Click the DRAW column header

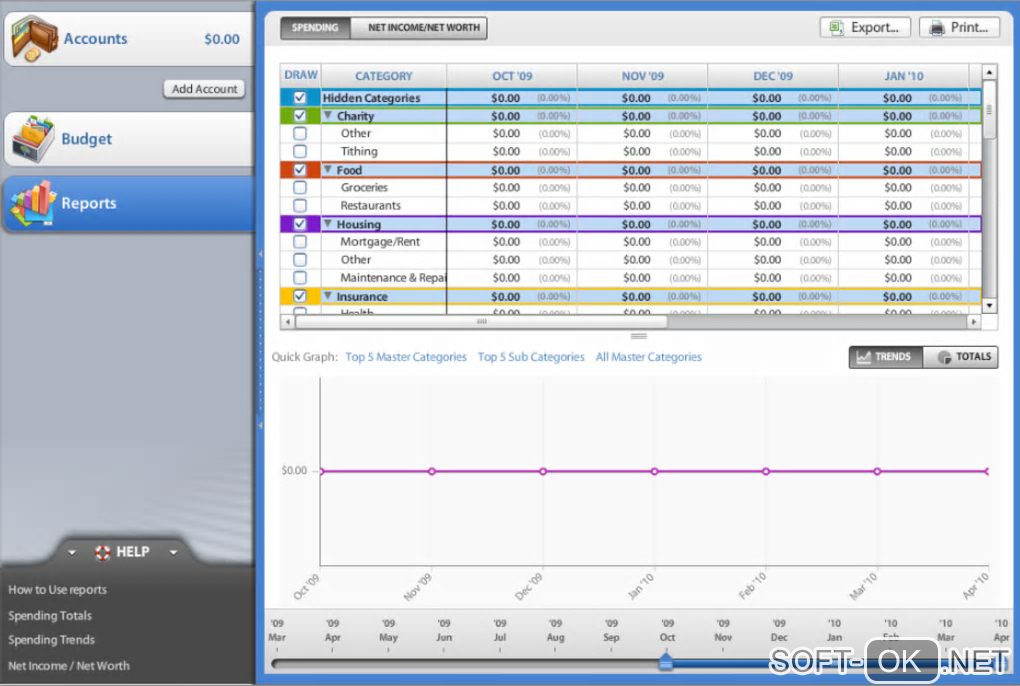click(301, 75)
